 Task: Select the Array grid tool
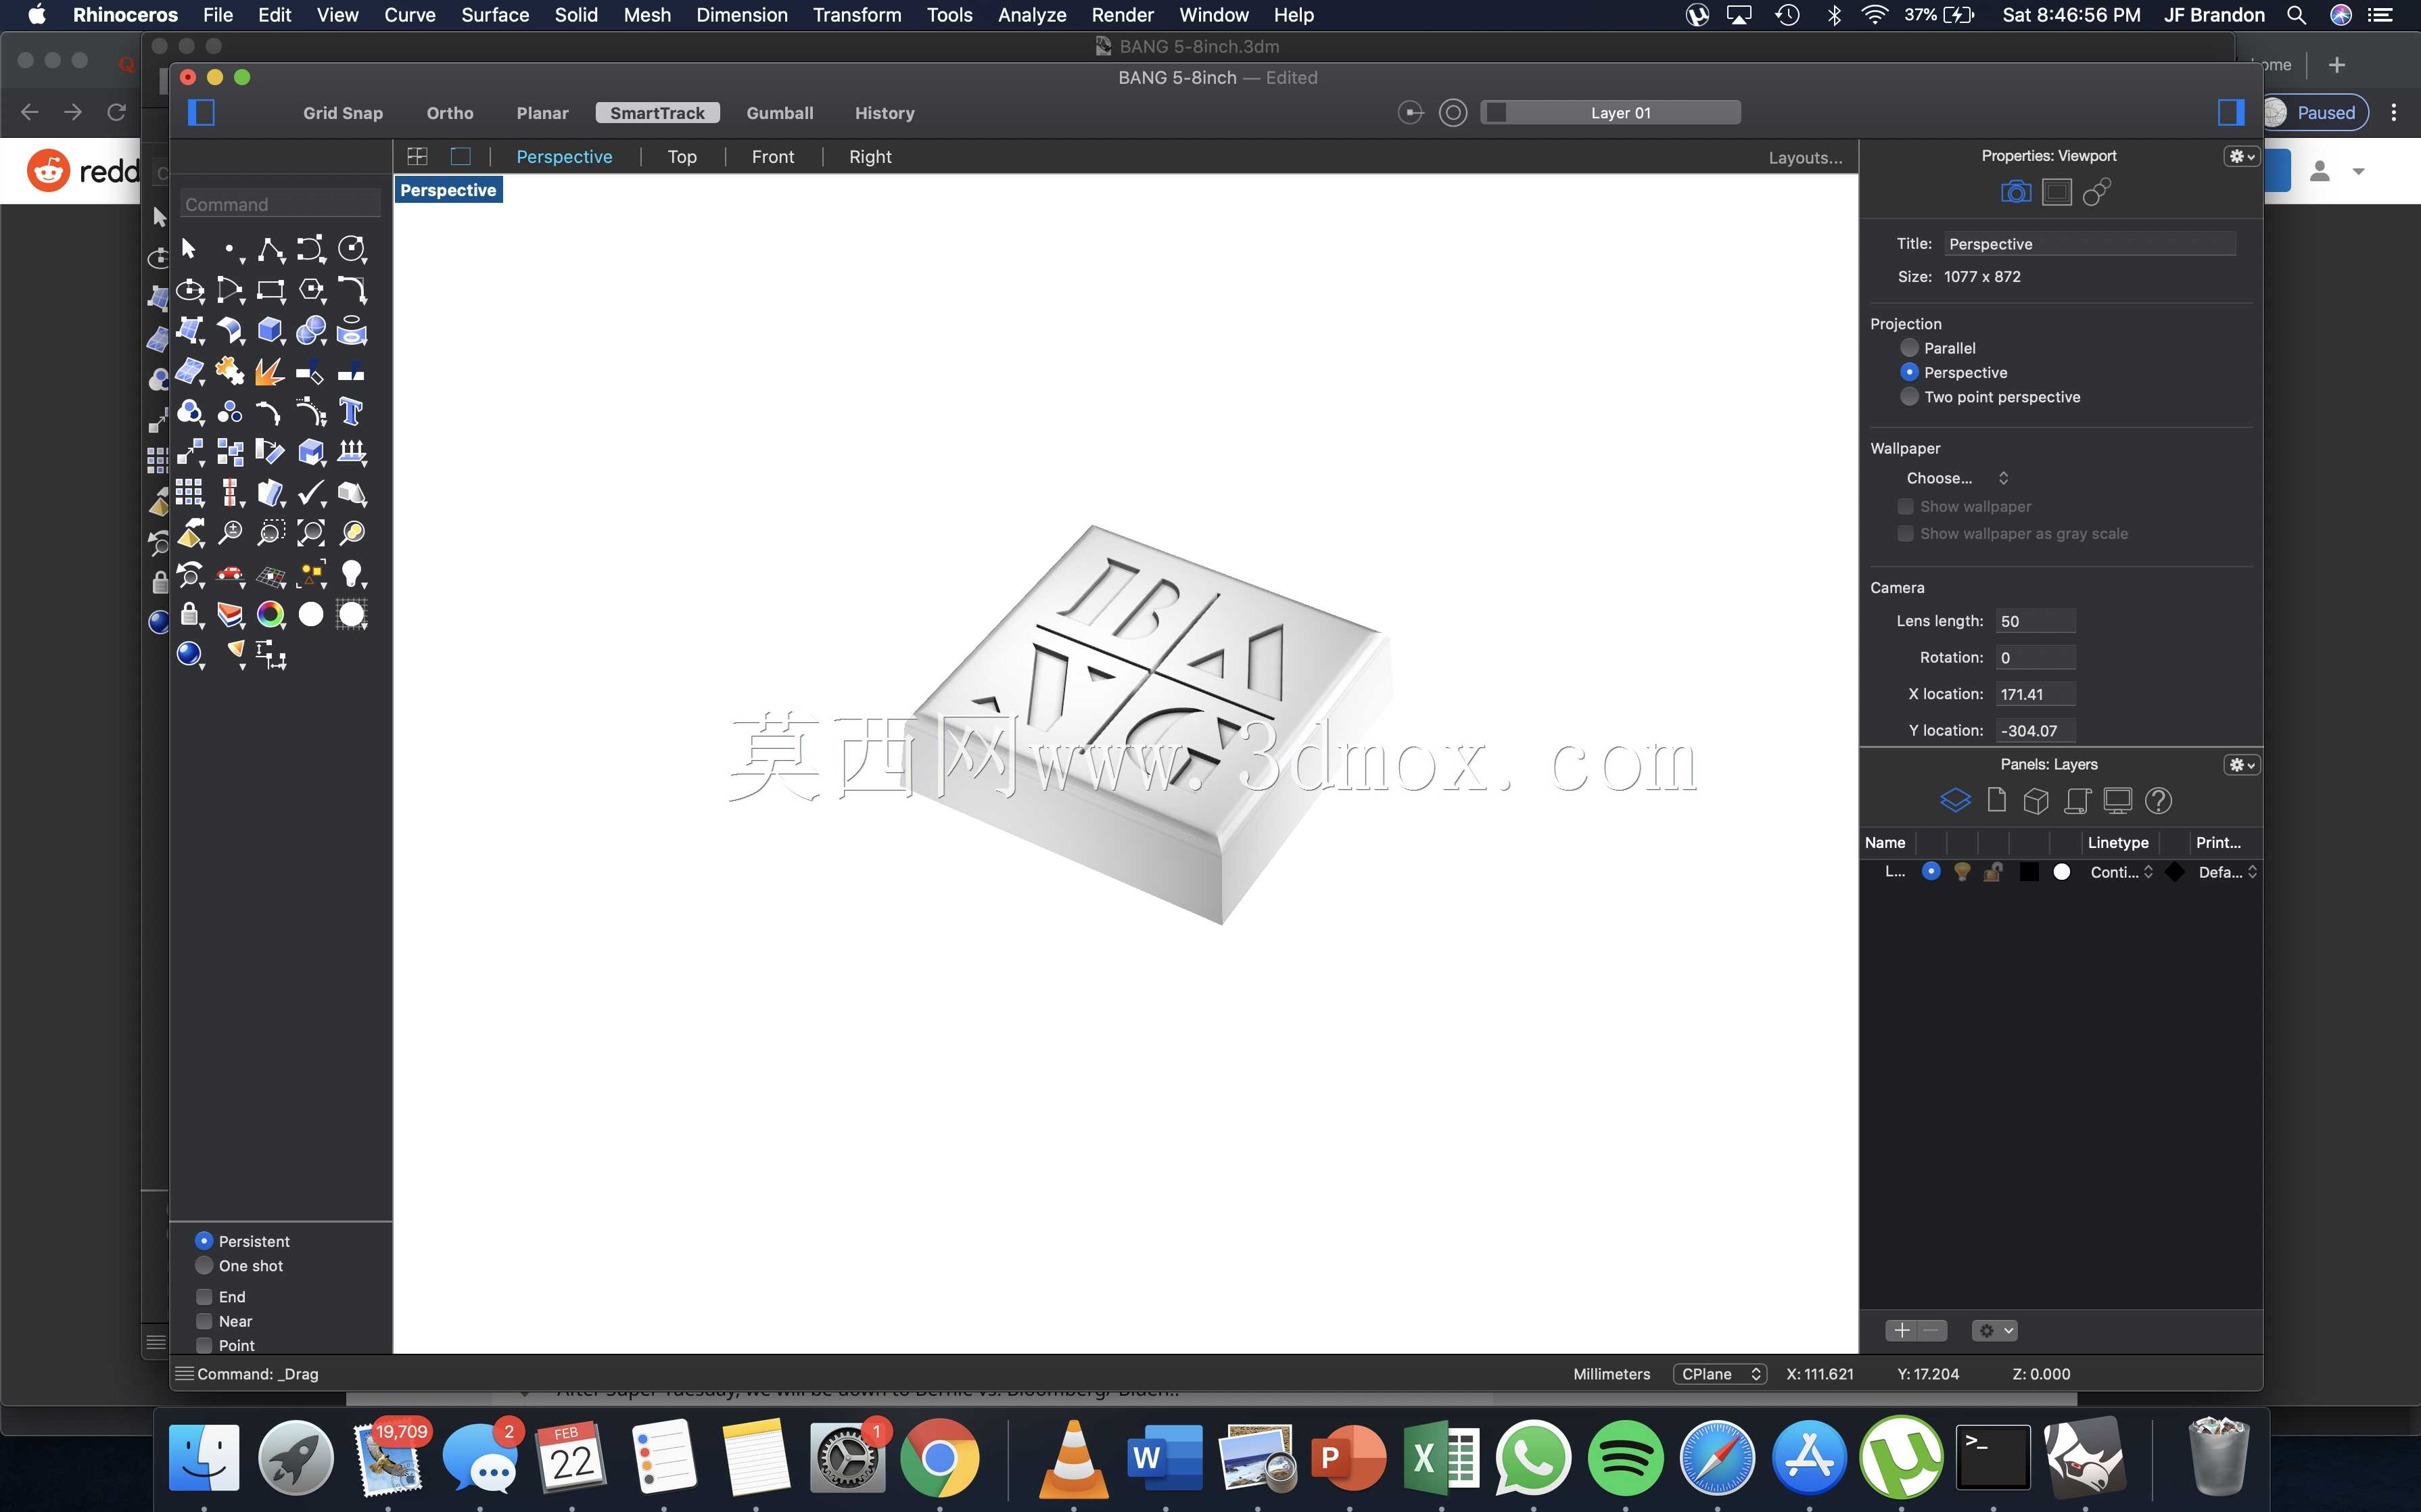[190, 492]
